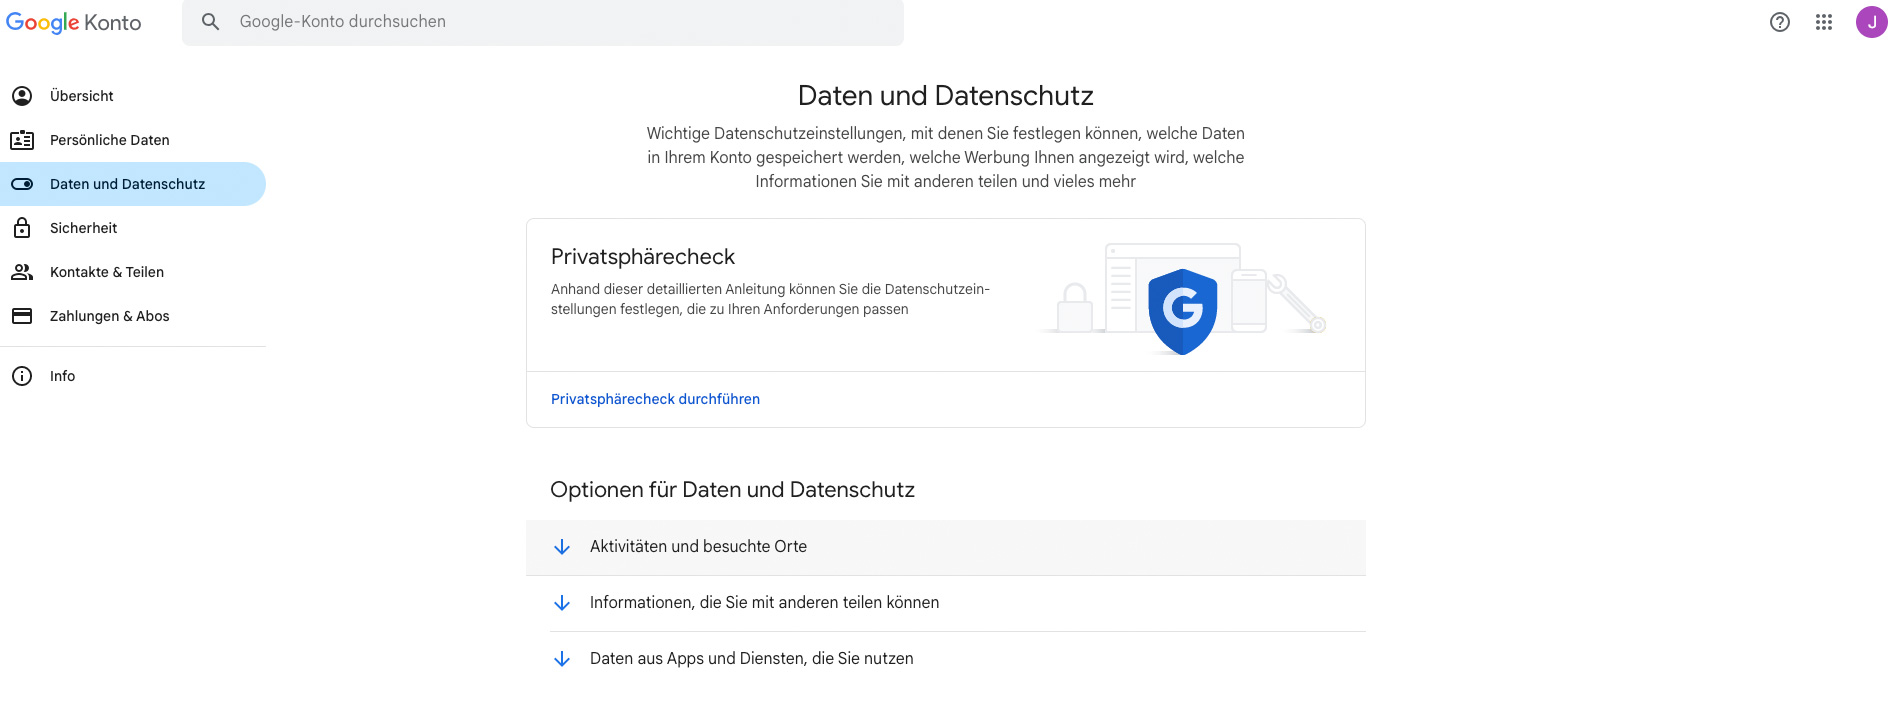Click arrow beside Informationen, die Sie teilen können
1903x715 pixels.
coord(562,603)
